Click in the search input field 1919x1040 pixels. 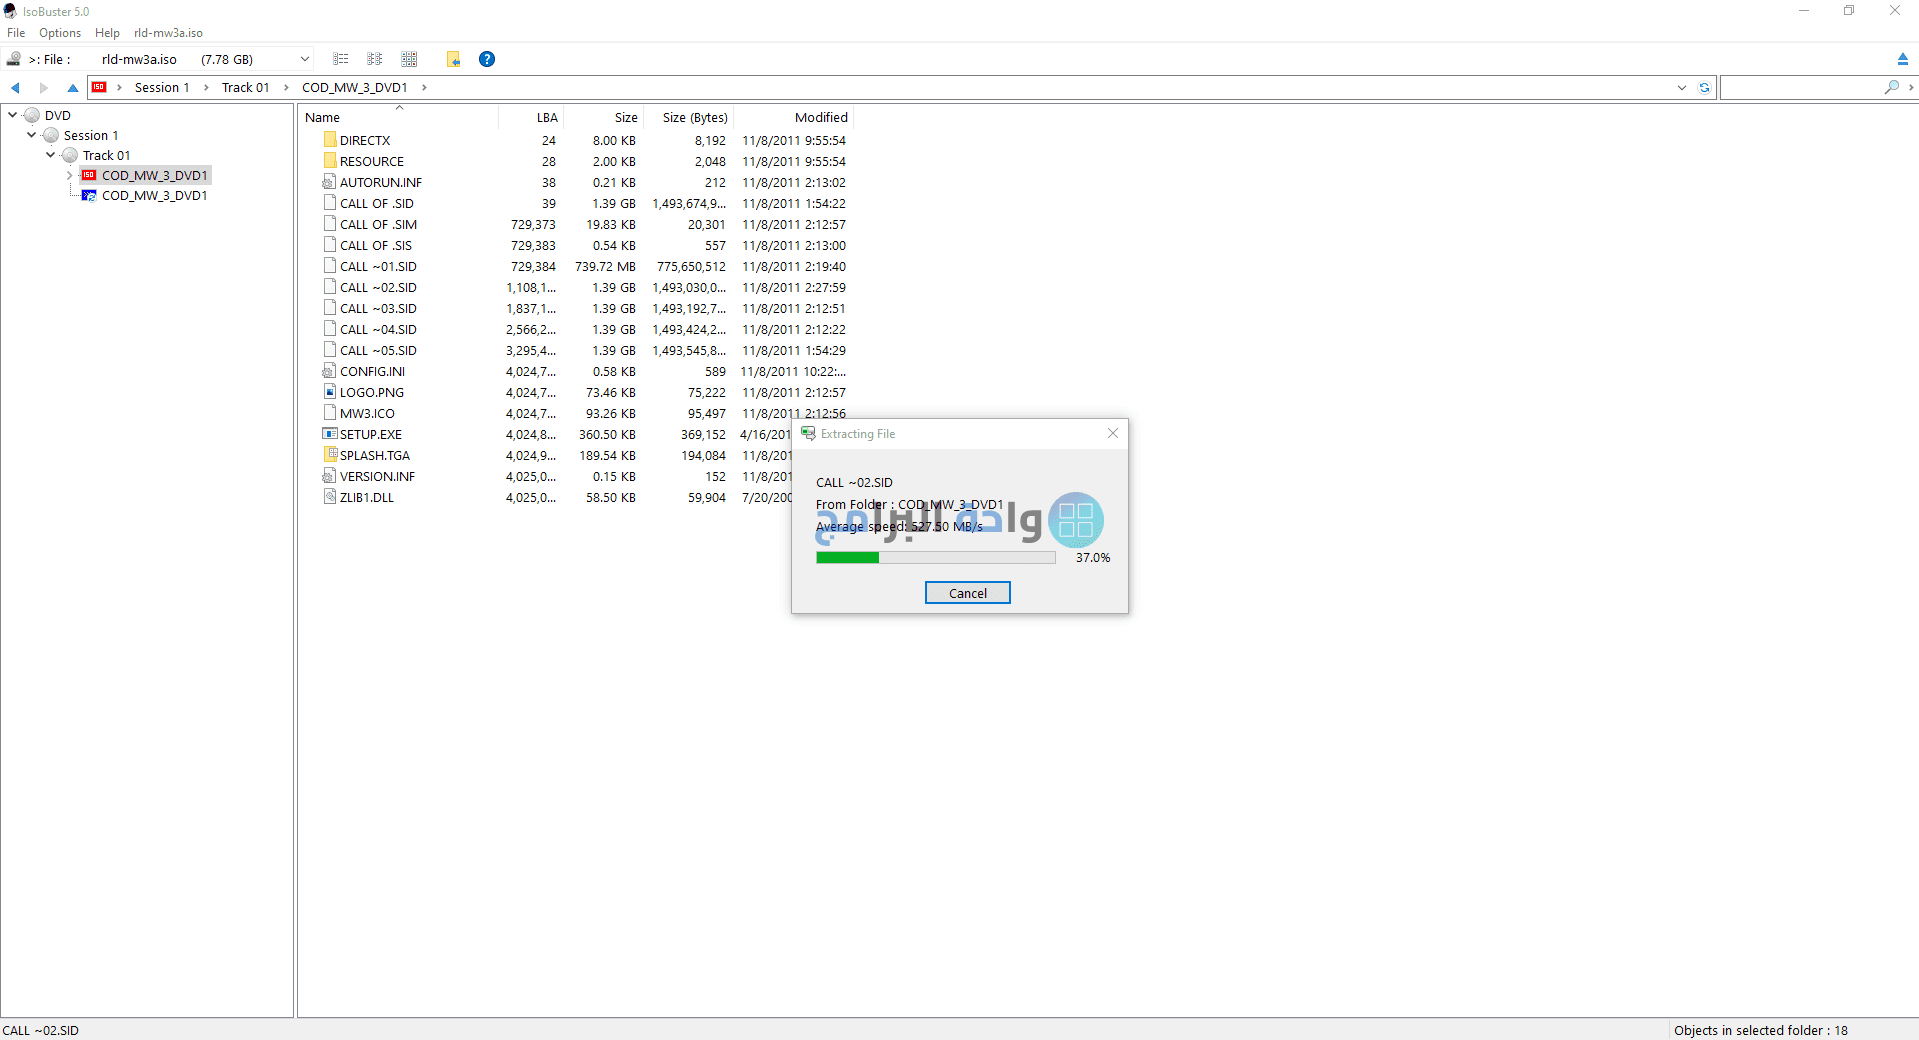point(1801,88)
